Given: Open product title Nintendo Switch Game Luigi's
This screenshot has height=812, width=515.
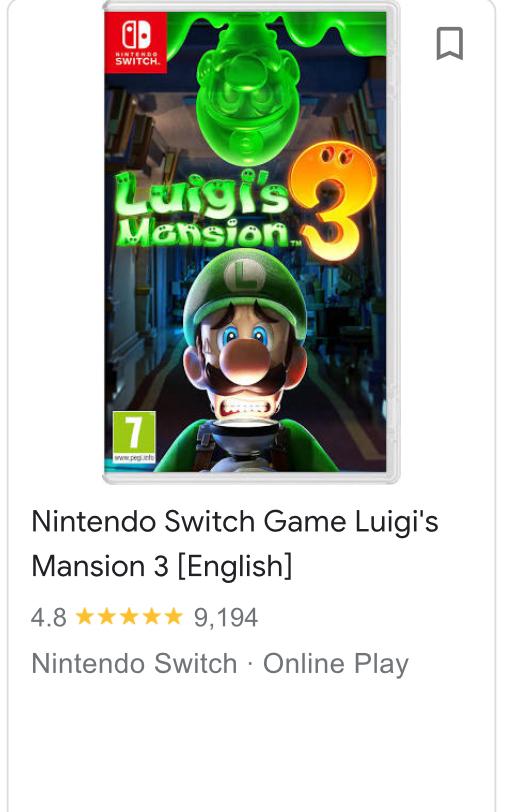Looking at the screenshot, I should tap(235, 521).
